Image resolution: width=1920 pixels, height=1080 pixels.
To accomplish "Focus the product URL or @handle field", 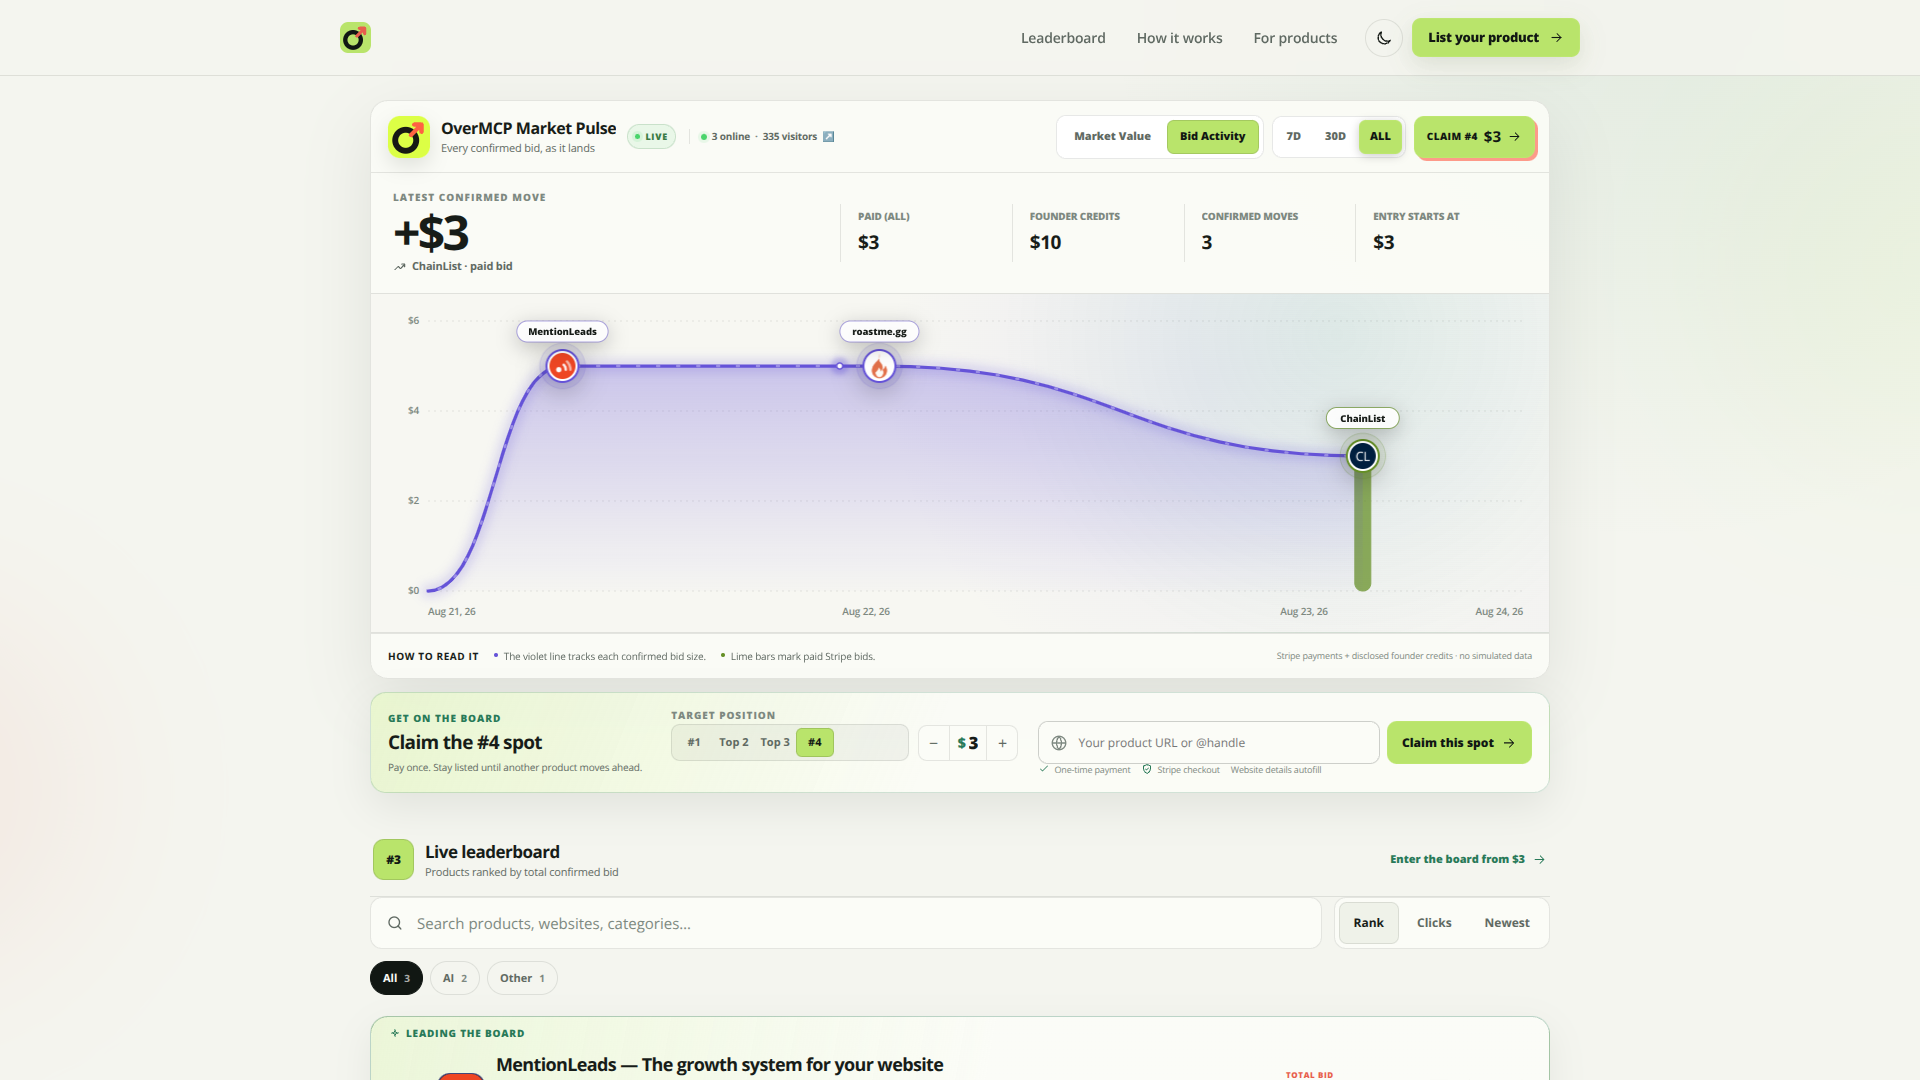I will (1209, 743).
